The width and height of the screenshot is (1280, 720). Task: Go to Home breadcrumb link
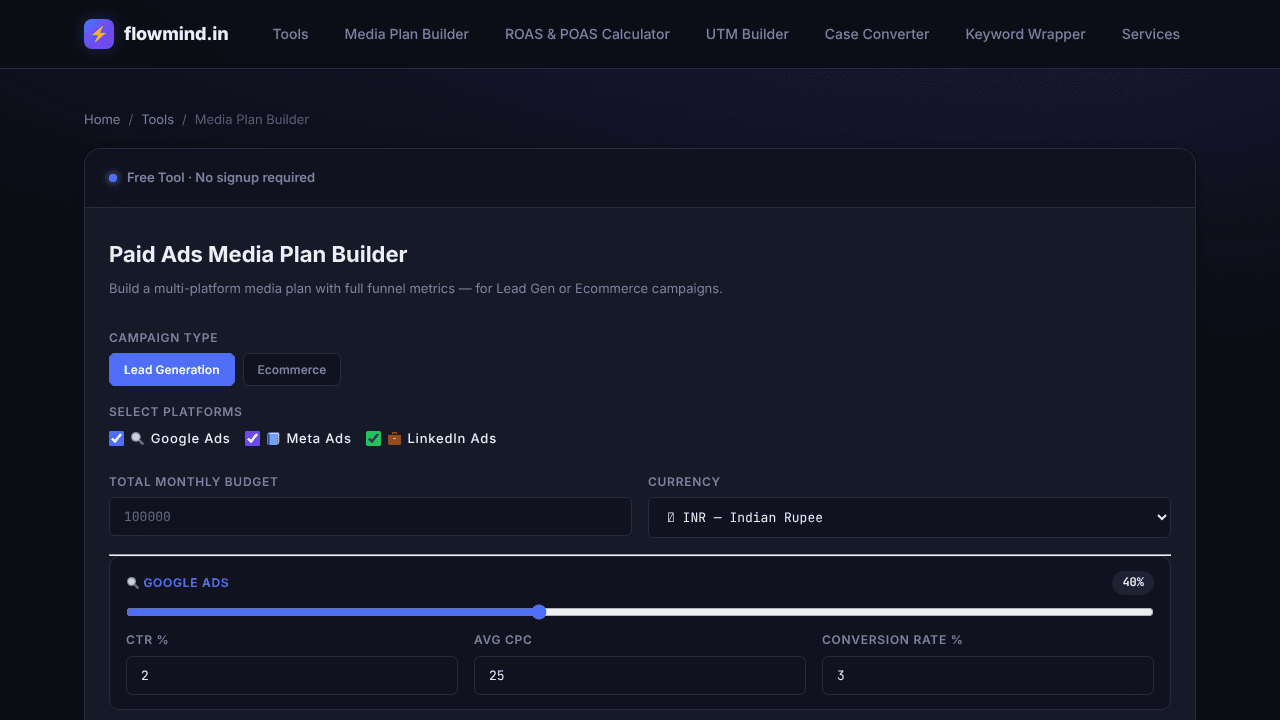click(x=102, y=119)
